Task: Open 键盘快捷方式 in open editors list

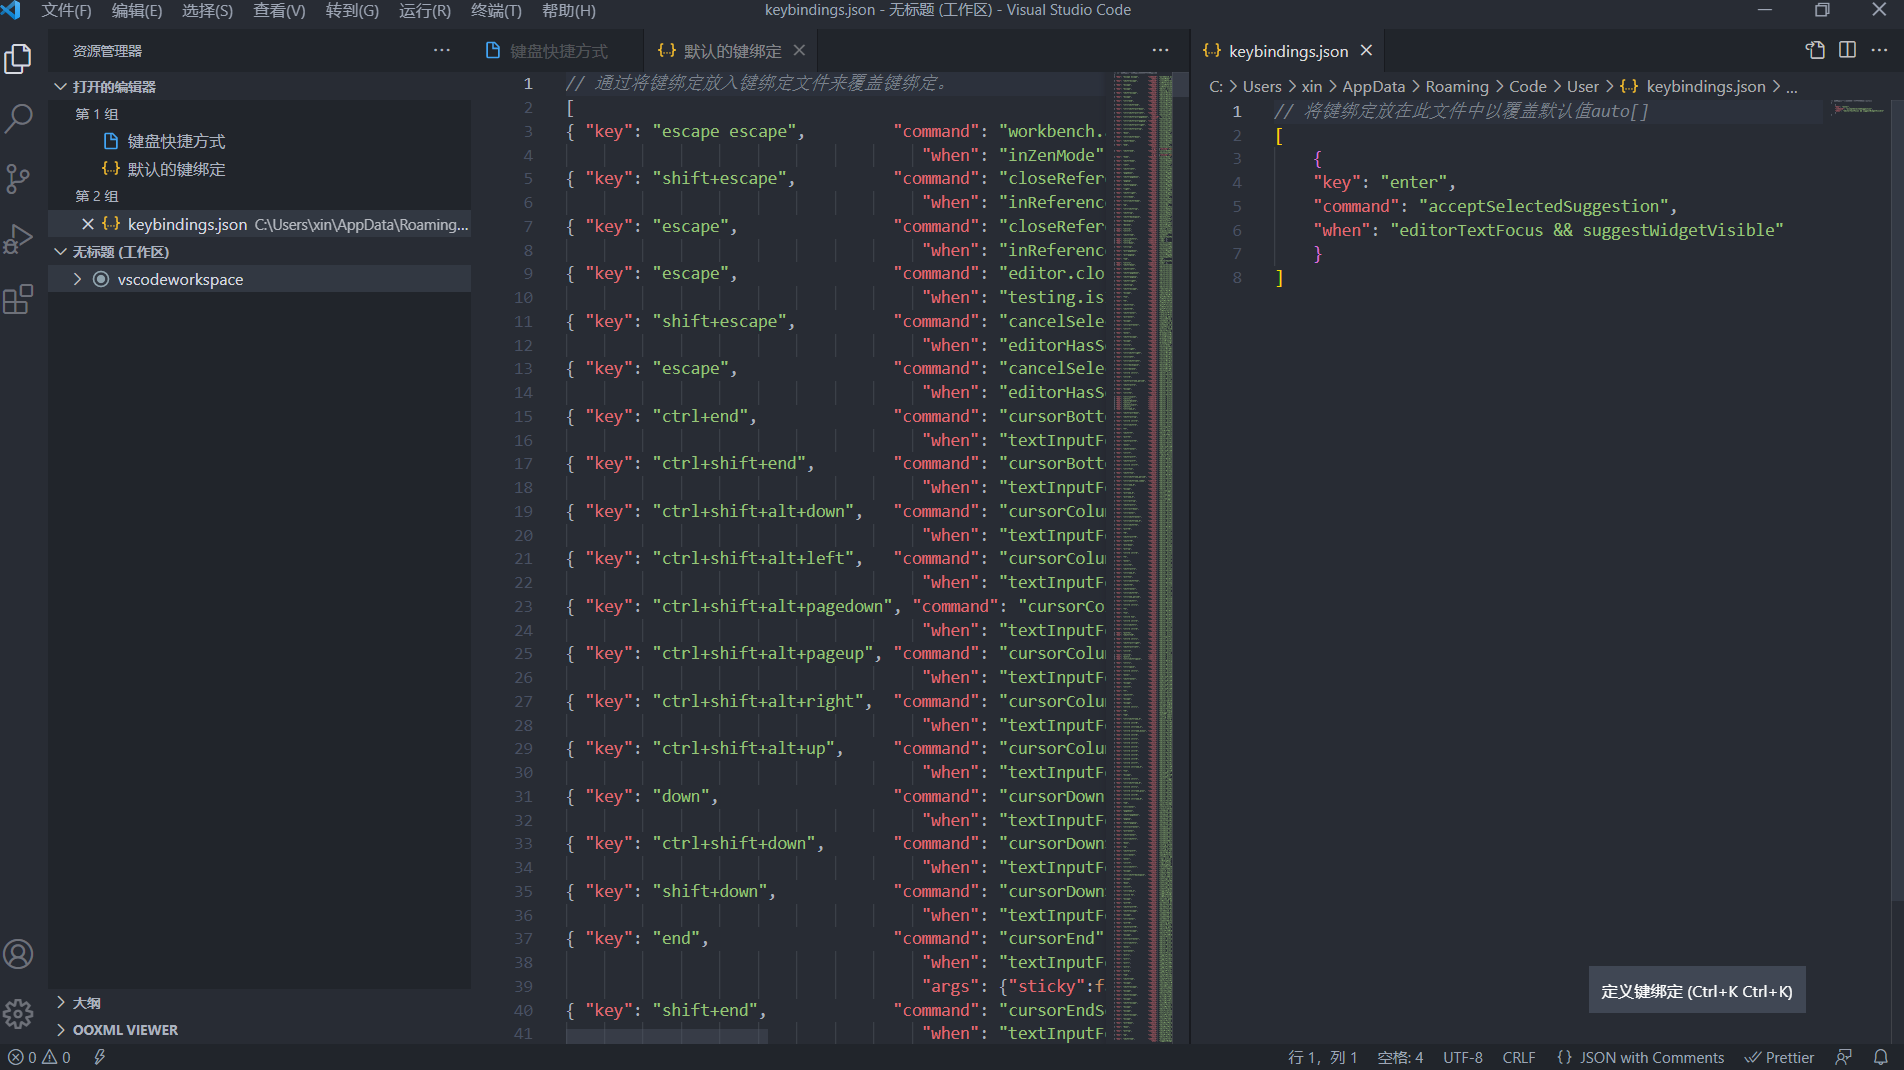Action: click(260, 141)
